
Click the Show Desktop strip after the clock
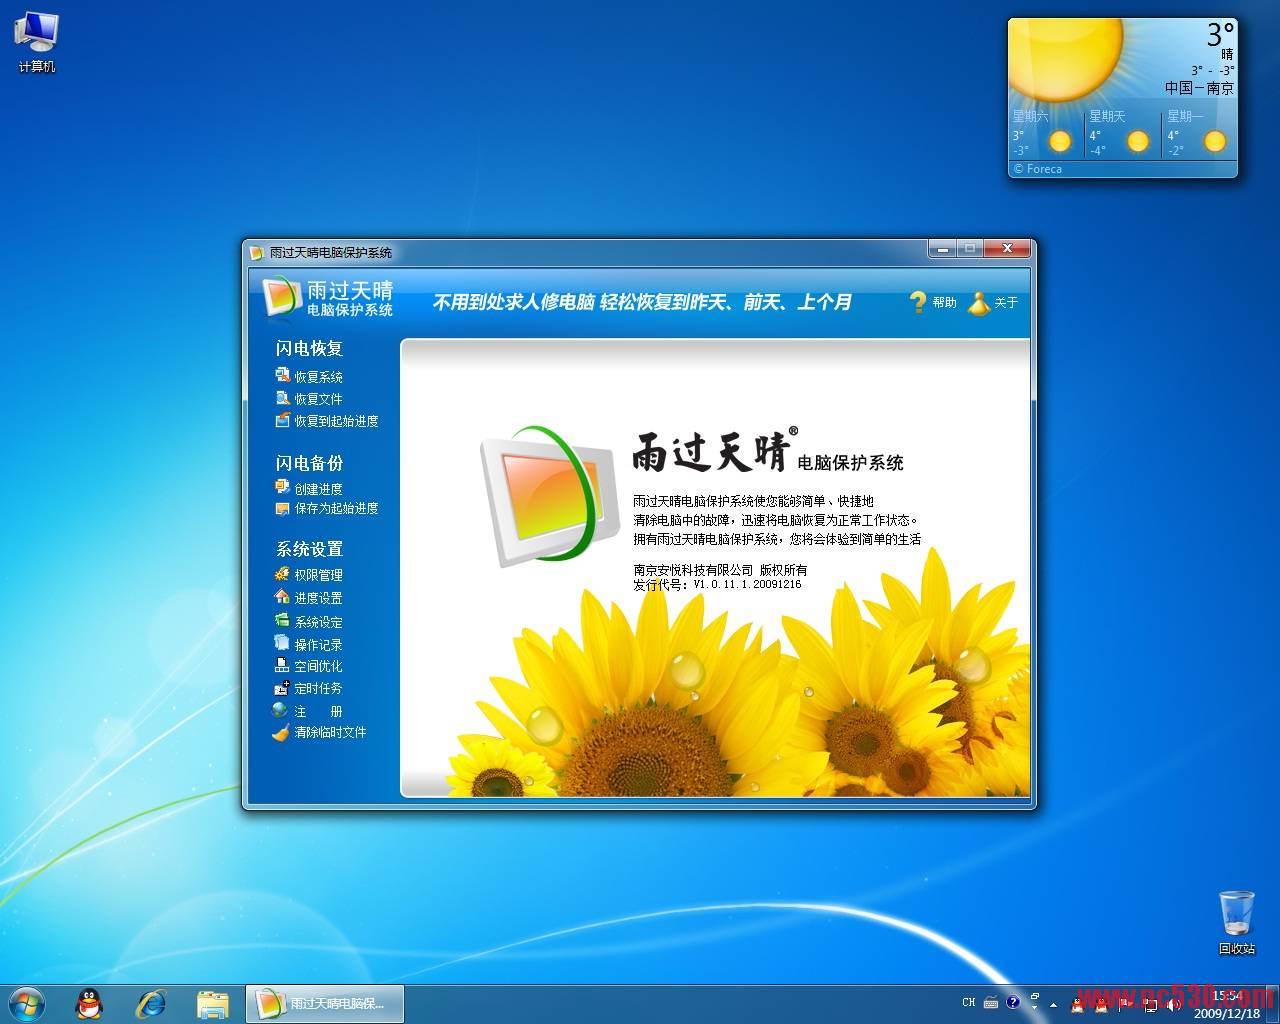pos(1272,1003)
